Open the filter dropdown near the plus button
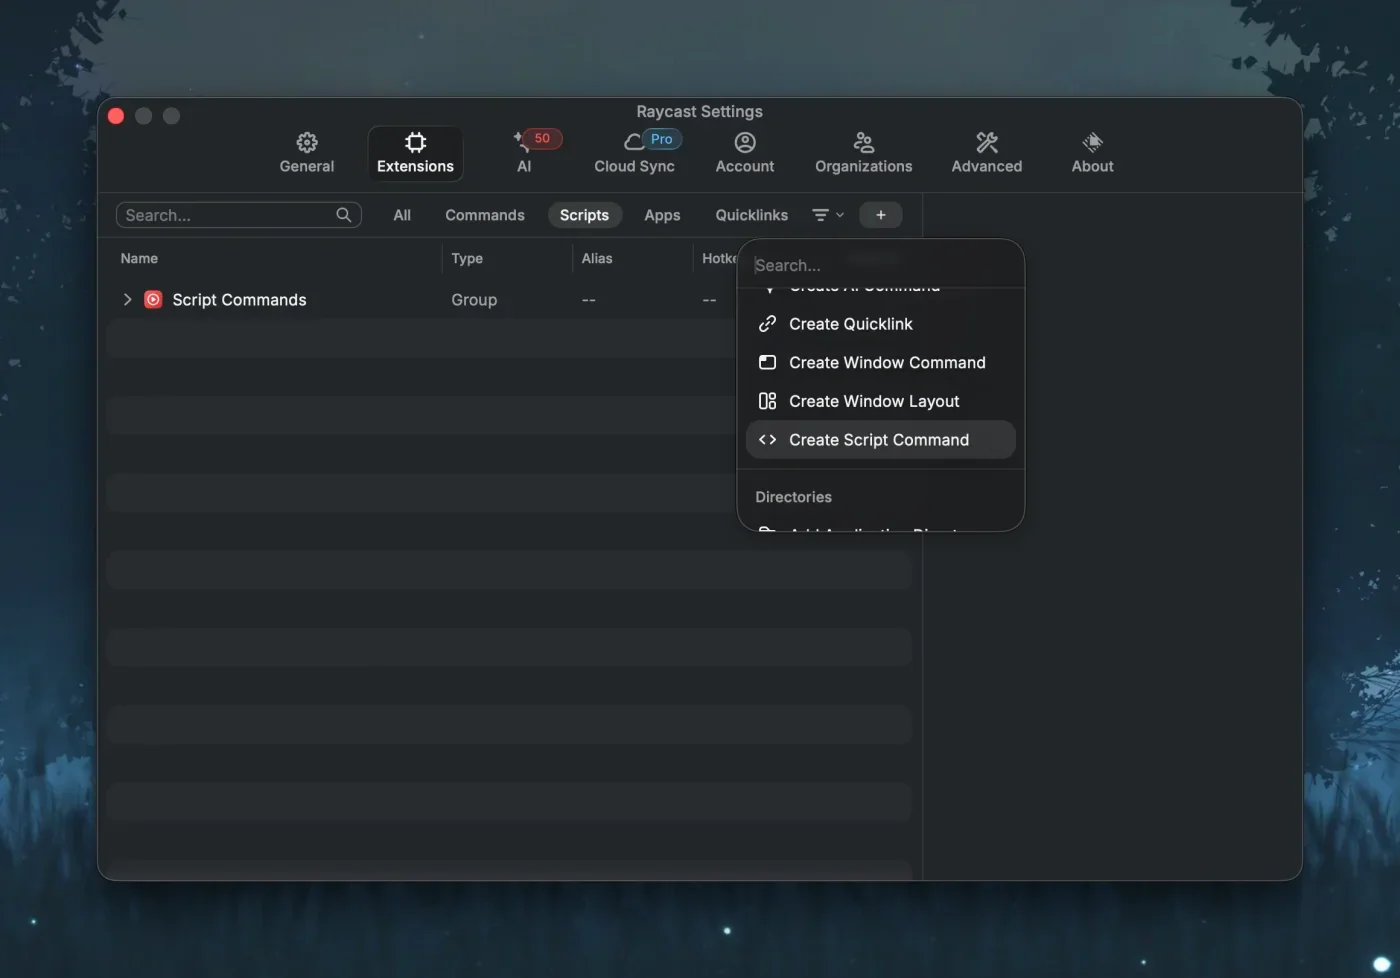This screenshot has width=1400, height=978. pyautogui.click(x=826, y=214)
